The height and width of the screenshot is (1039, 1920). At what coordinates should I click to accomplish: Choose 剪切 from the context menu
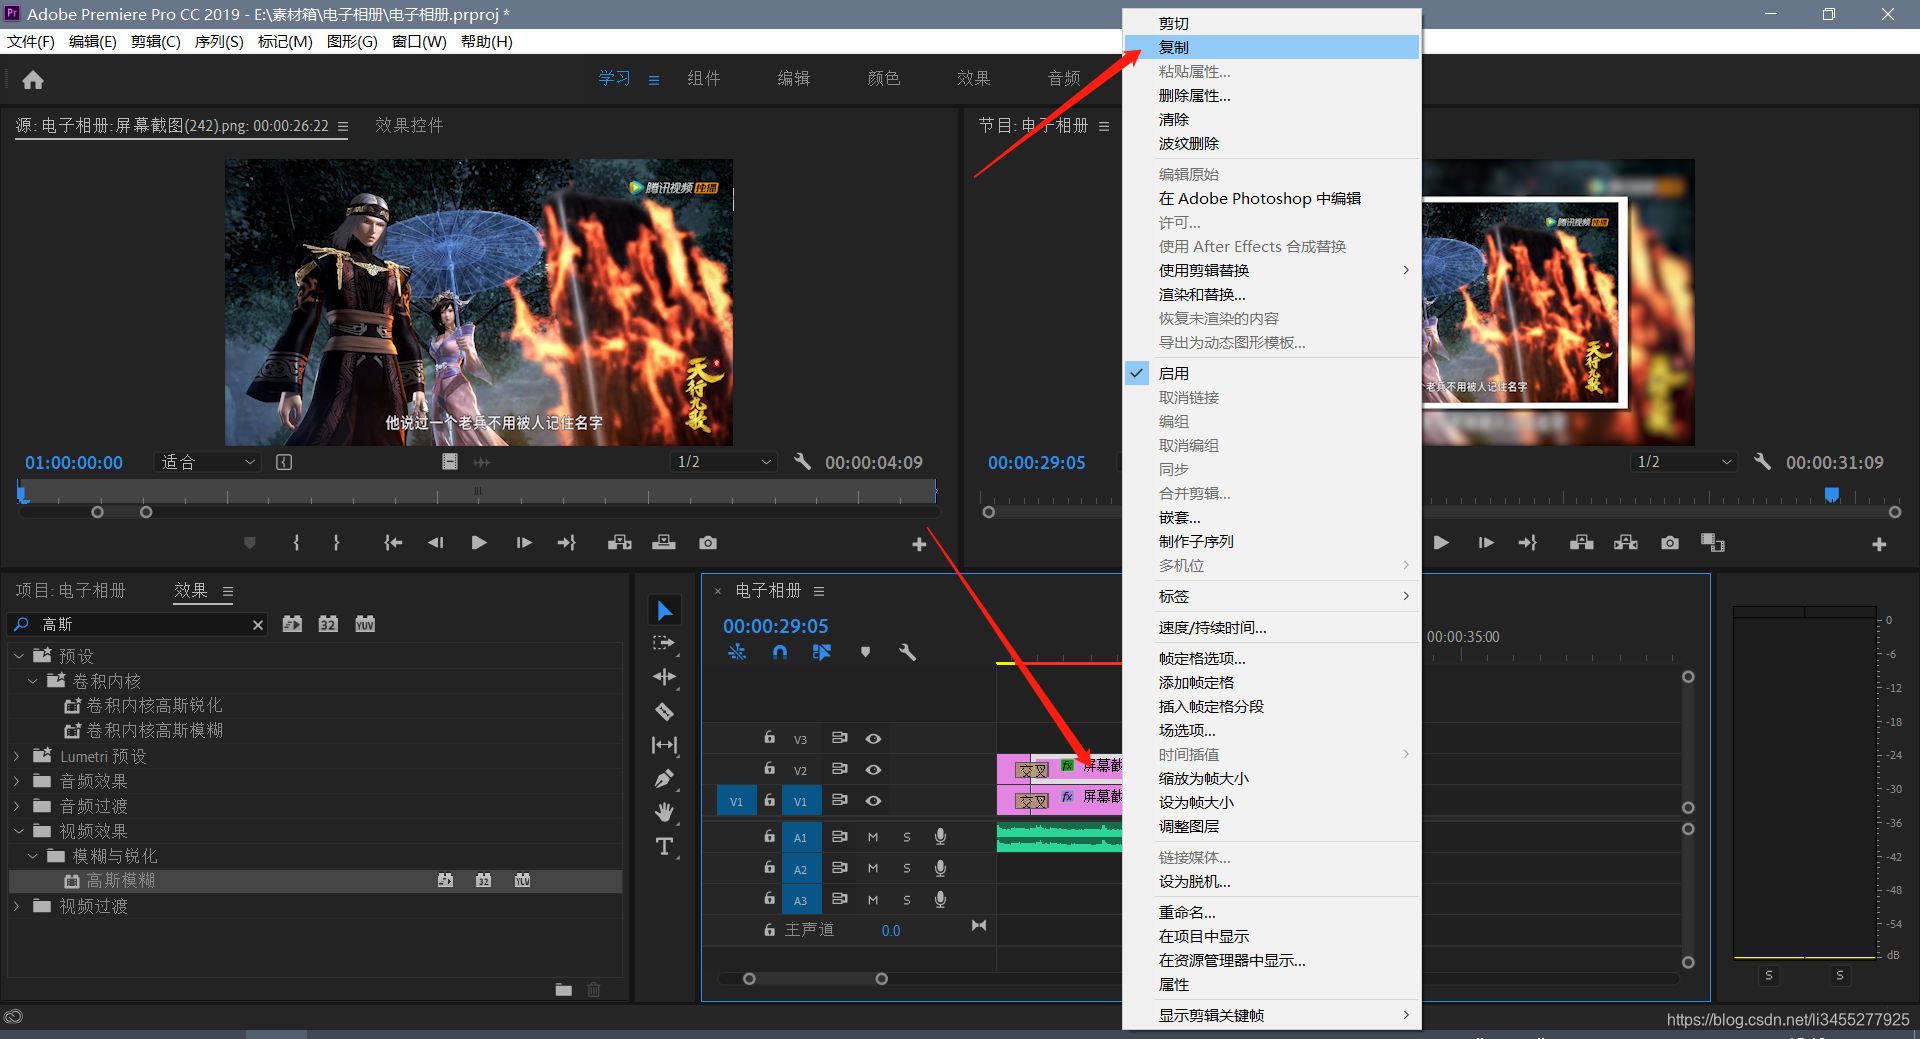(x=1271, y=23)
